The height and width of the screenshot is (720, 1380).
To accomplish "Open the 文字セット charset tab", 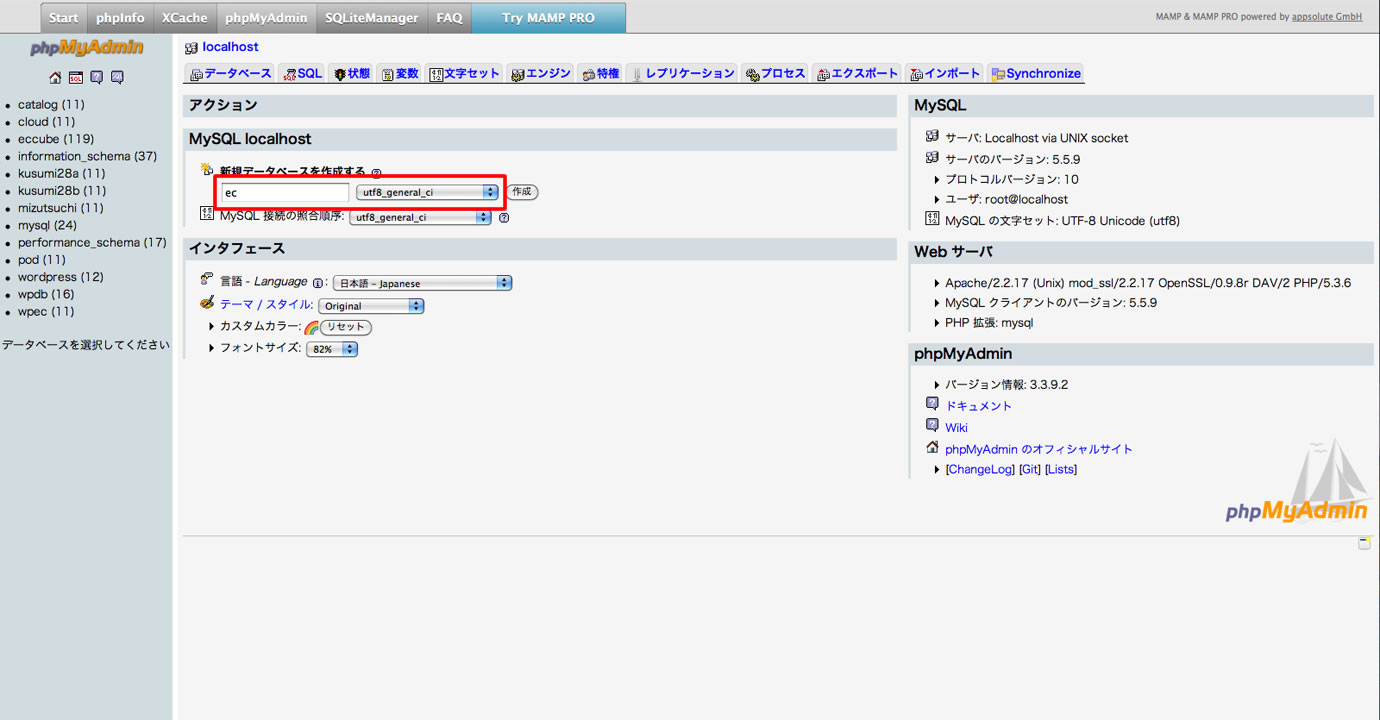I will (x=464, y=73).
